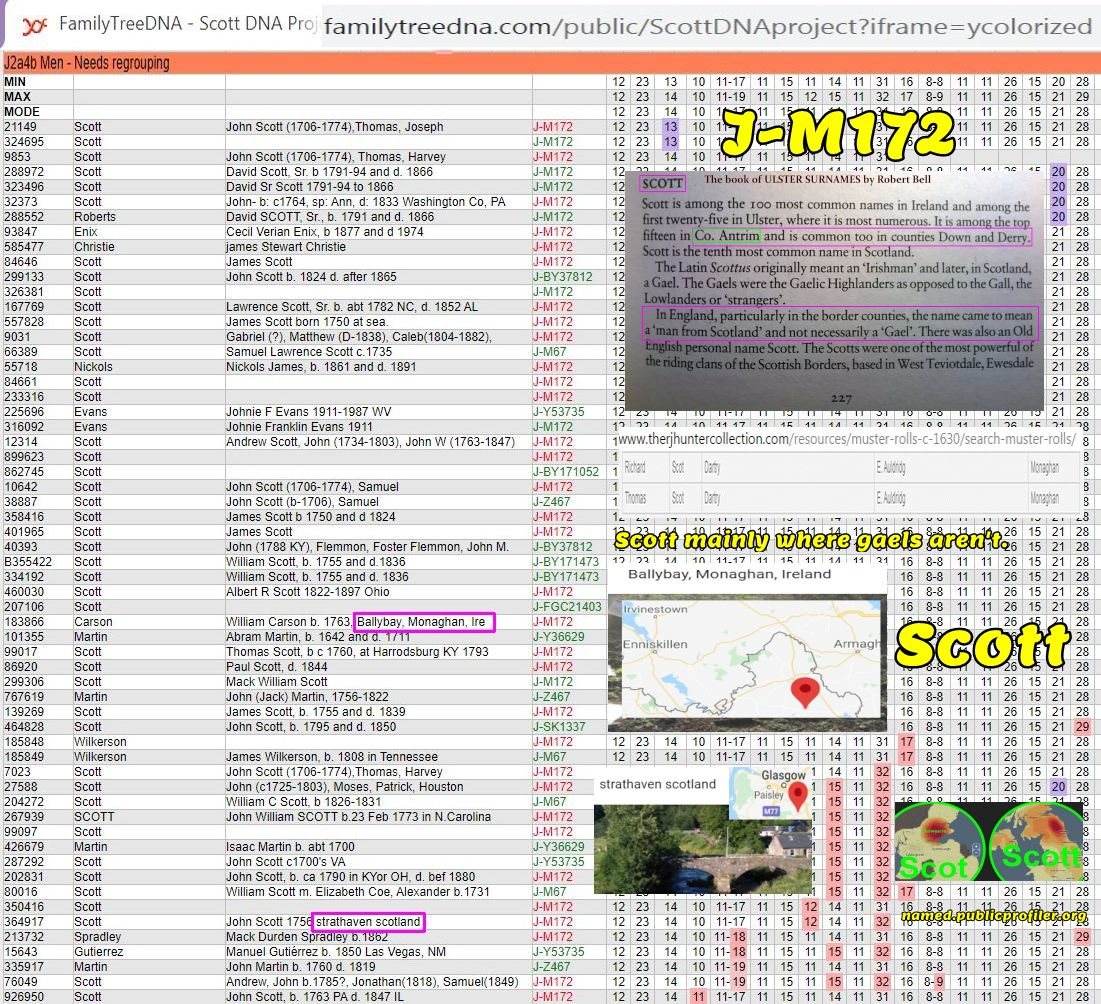1101x1004 pixels.
Task: Click the red pin on the Glasgow map
Action: (x=797, y=795)
